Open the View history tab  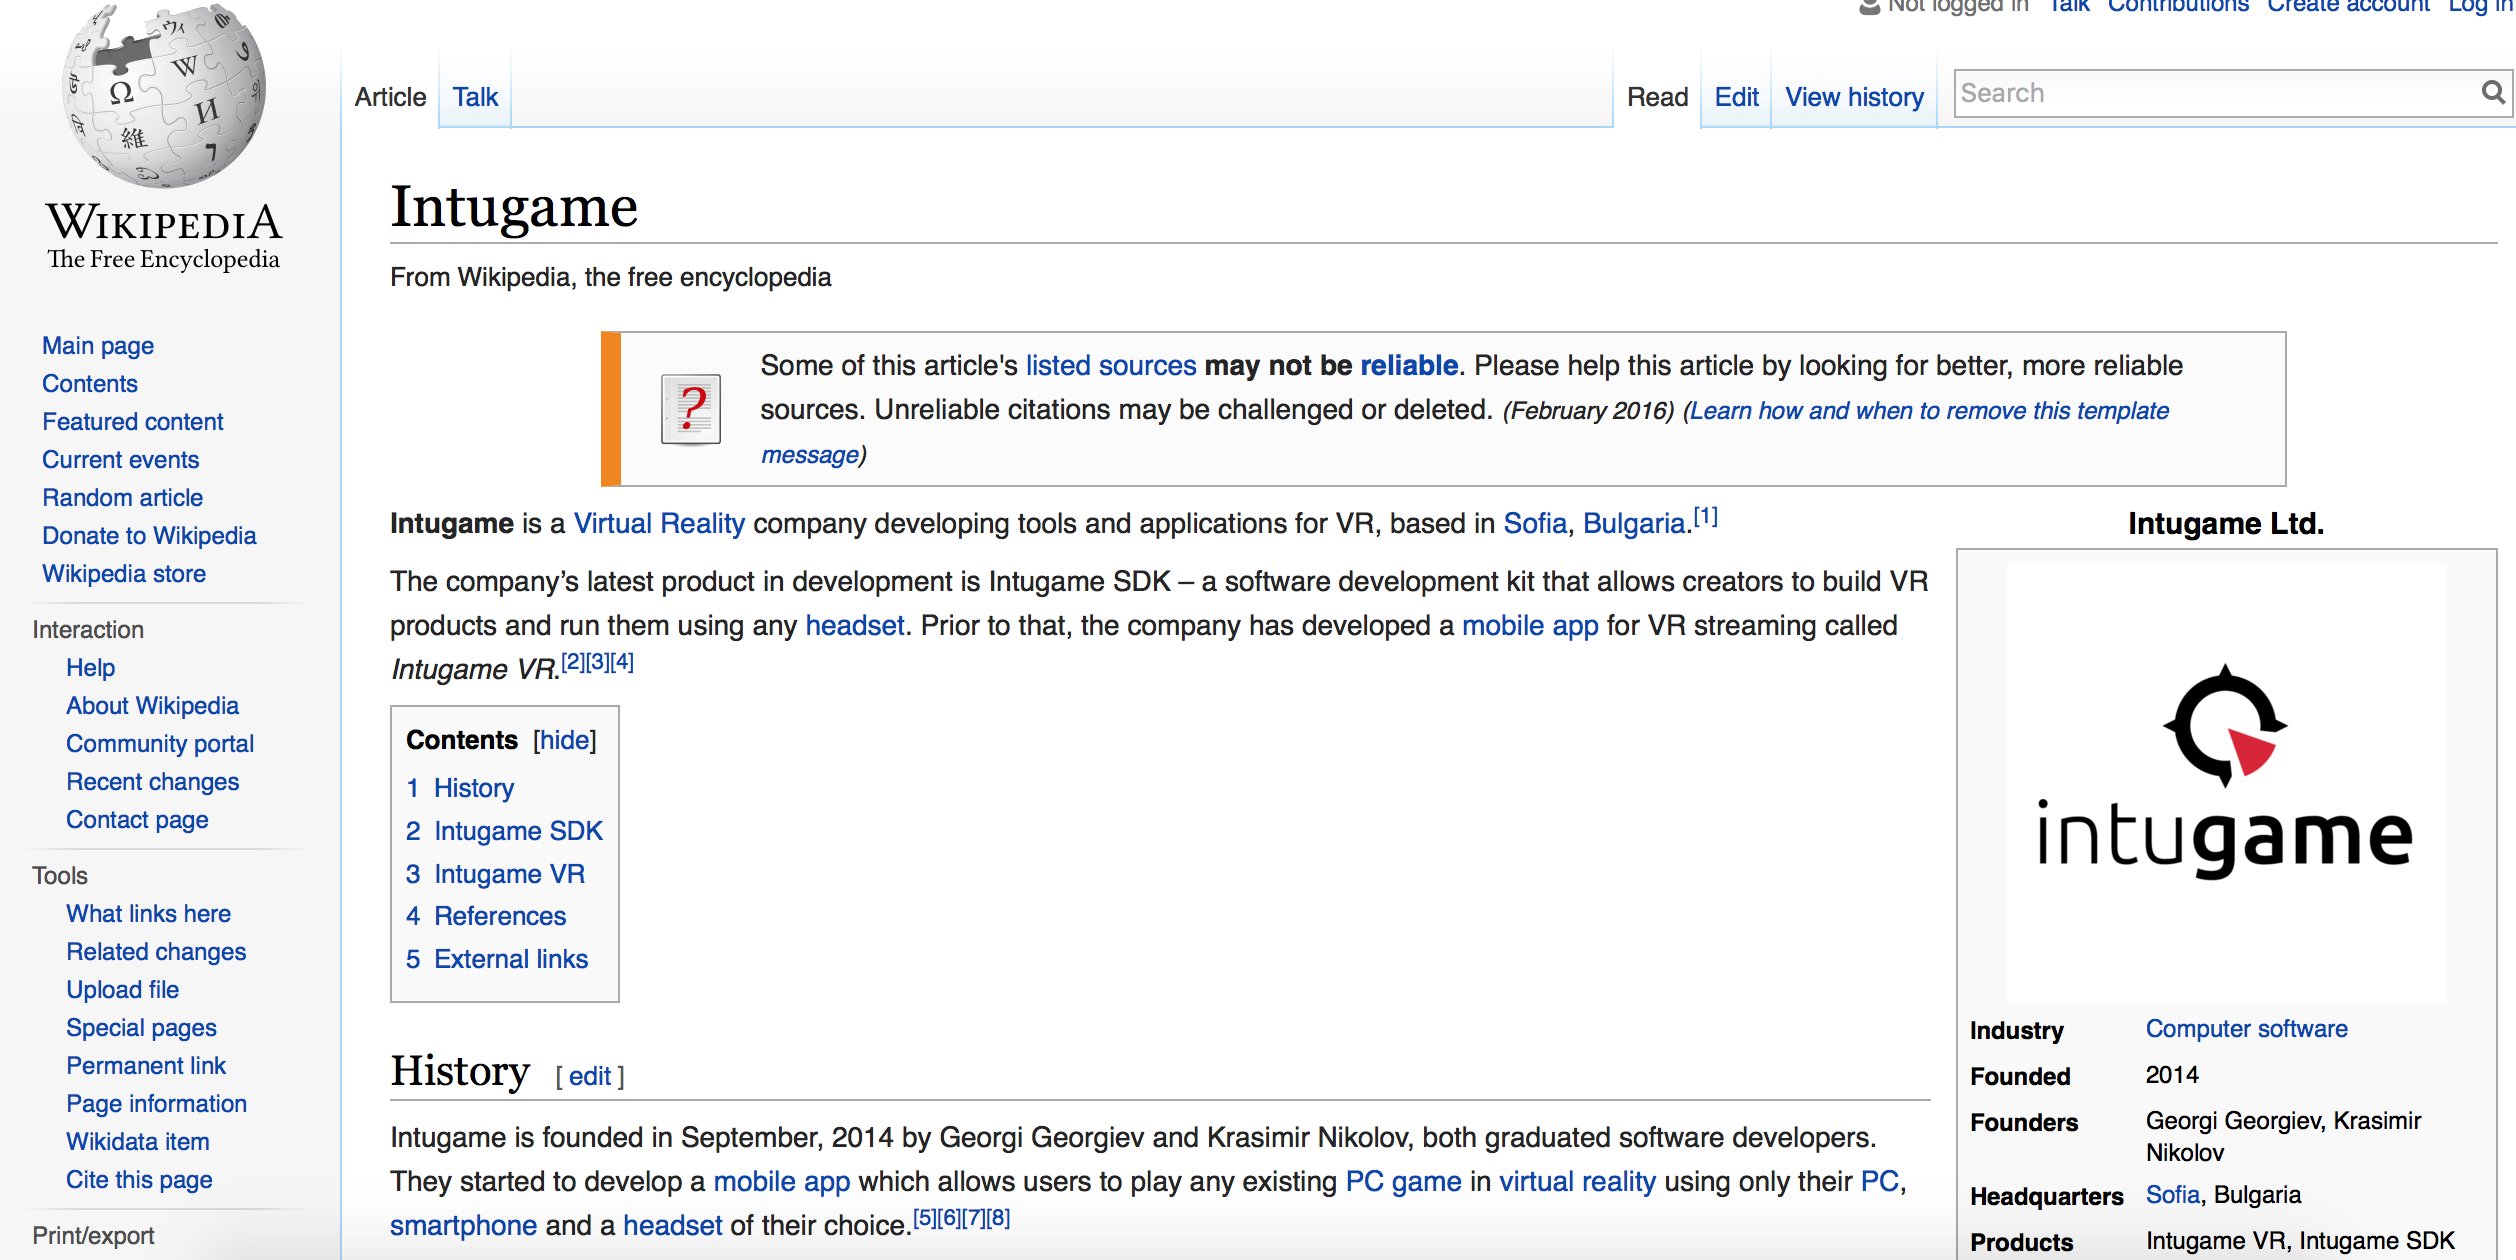click(x=1854, y=97)
